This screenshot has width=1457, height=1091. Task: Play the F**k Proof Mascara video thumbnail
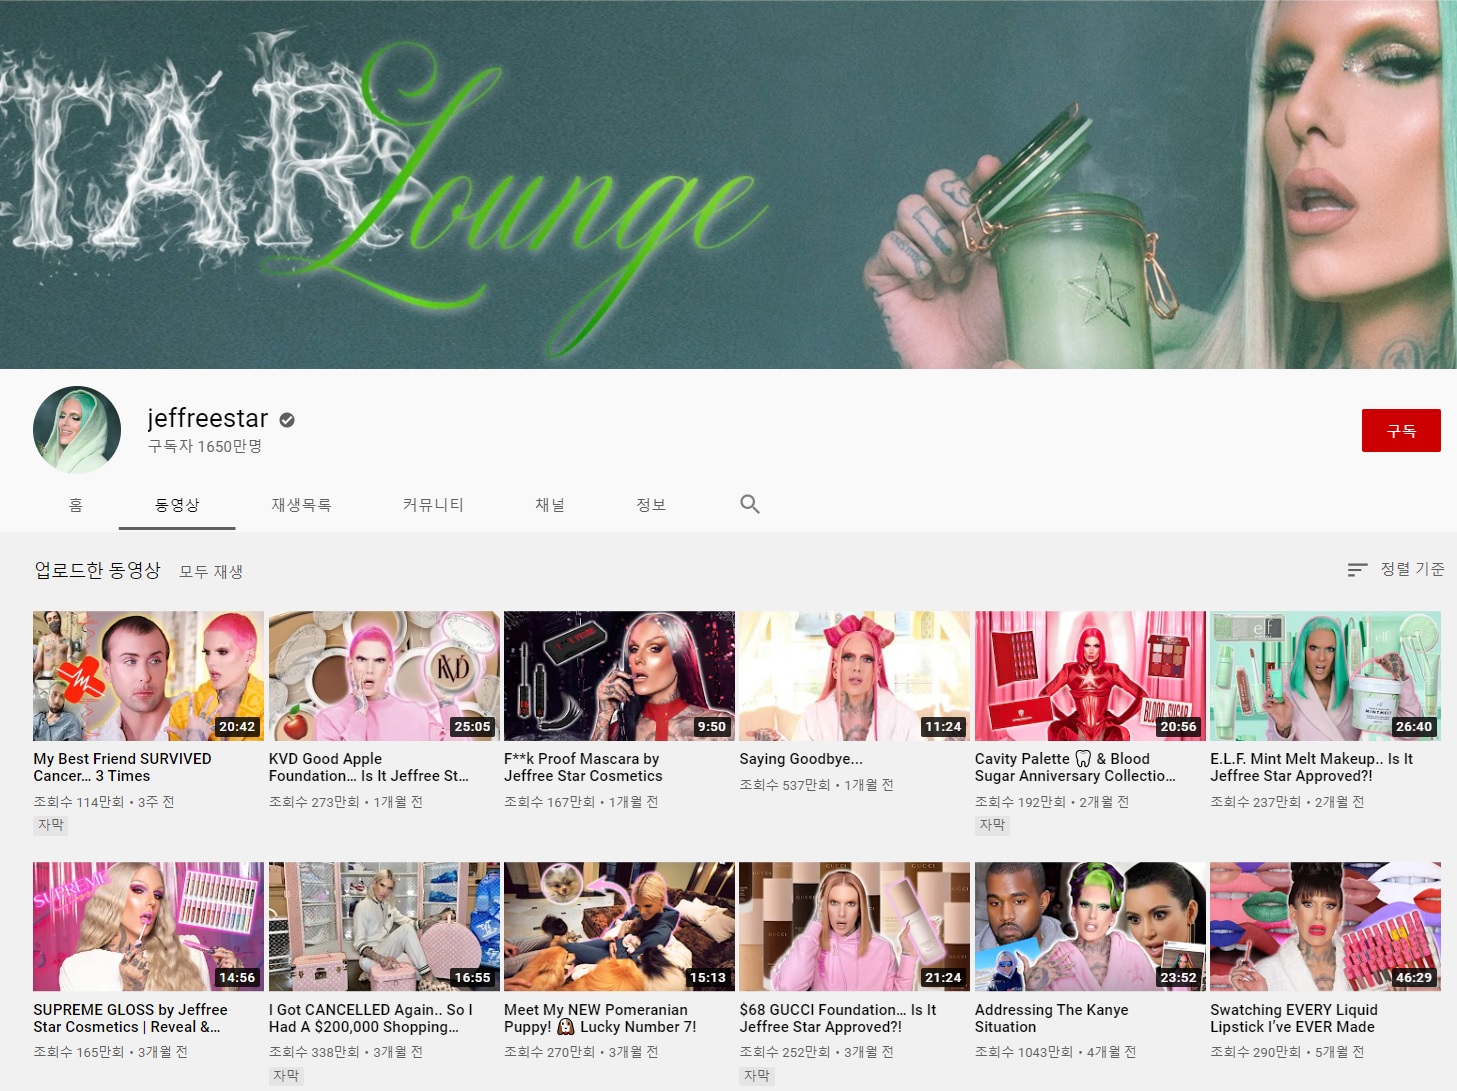pos(619,676)
